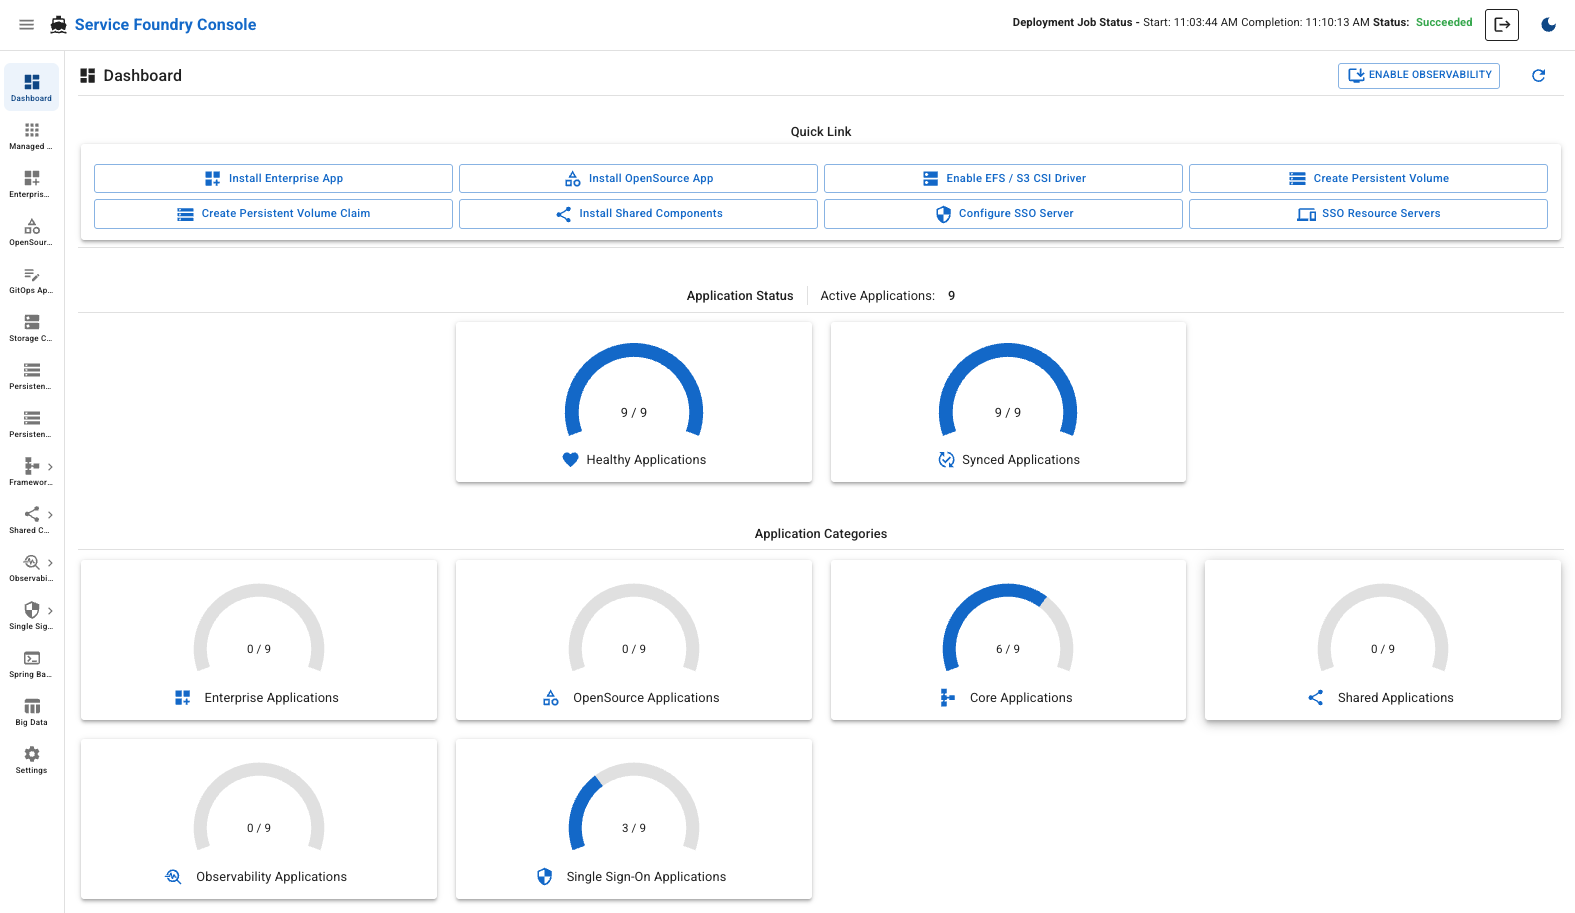Click Install Shared Components quick link

click(638, 214)
